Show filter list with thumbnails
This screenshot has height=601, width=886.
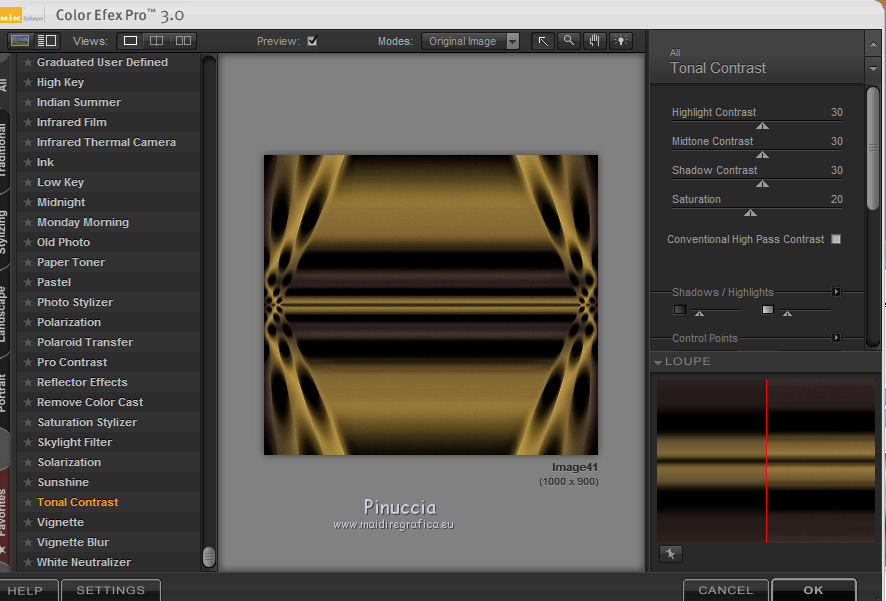tap(20, 41)
